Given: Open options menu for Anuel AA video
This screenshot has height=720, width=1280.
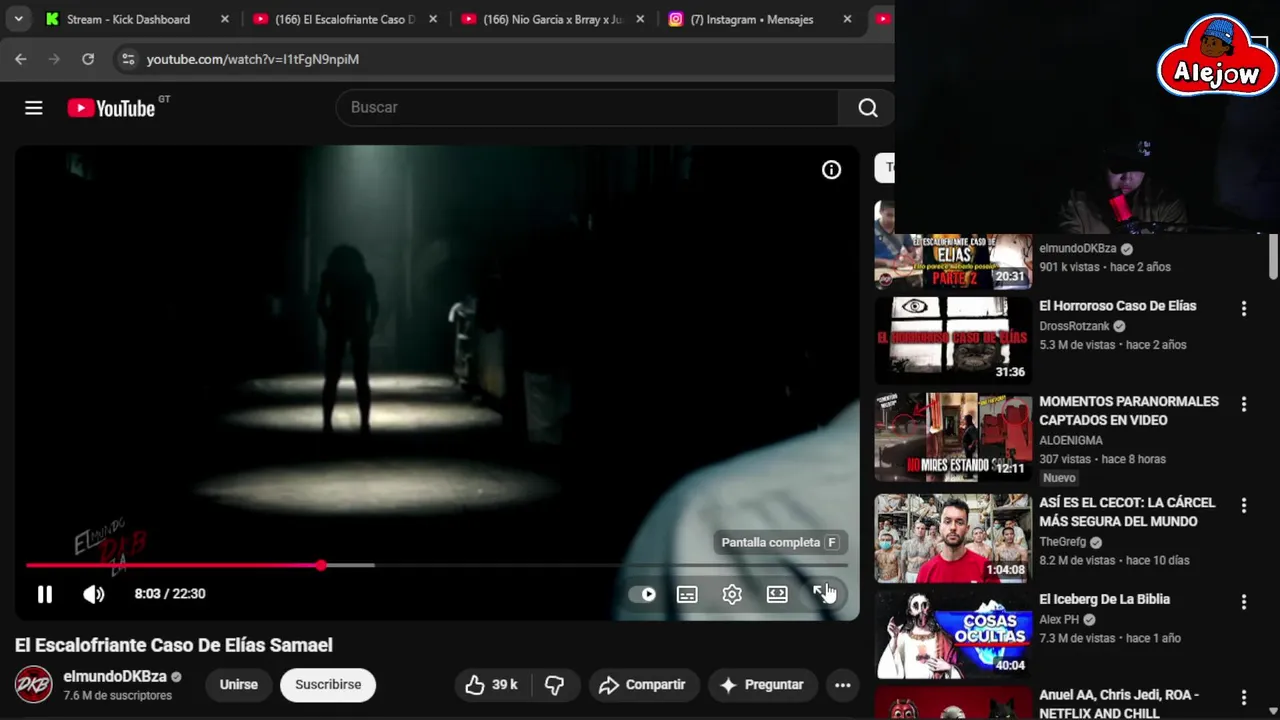Looking at the screenshot, I should click(1244, 698).
